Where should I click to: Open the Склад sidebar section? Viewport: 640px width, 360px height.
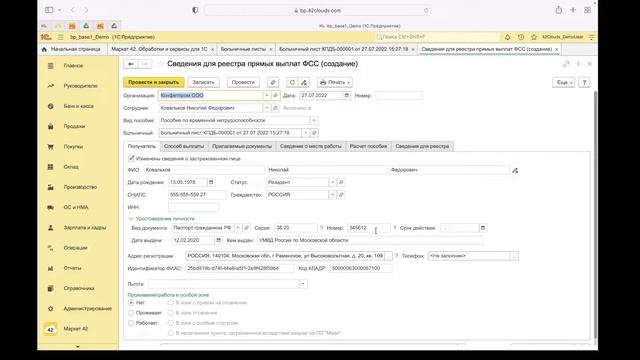point(71,167)
